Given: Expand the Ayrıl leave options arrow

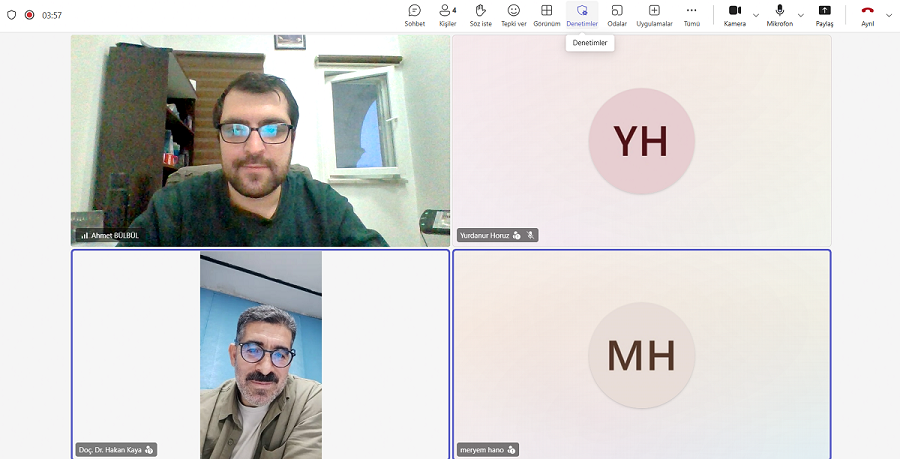Looking at the screenshot, I should point(890,15).
